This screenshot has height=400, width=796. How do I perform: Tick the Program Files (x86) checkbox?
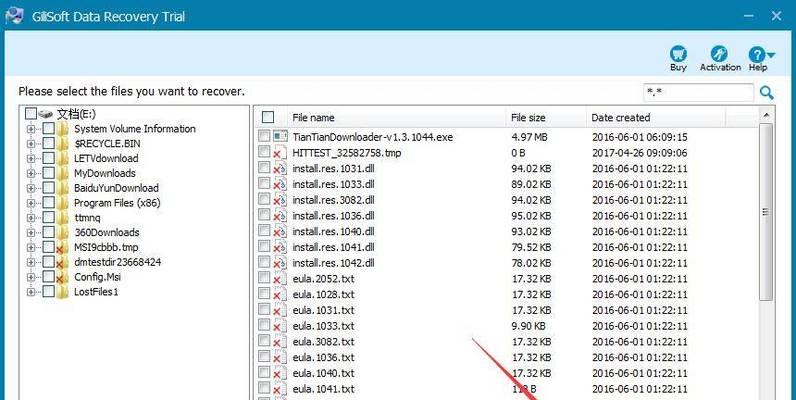[48, 203]
